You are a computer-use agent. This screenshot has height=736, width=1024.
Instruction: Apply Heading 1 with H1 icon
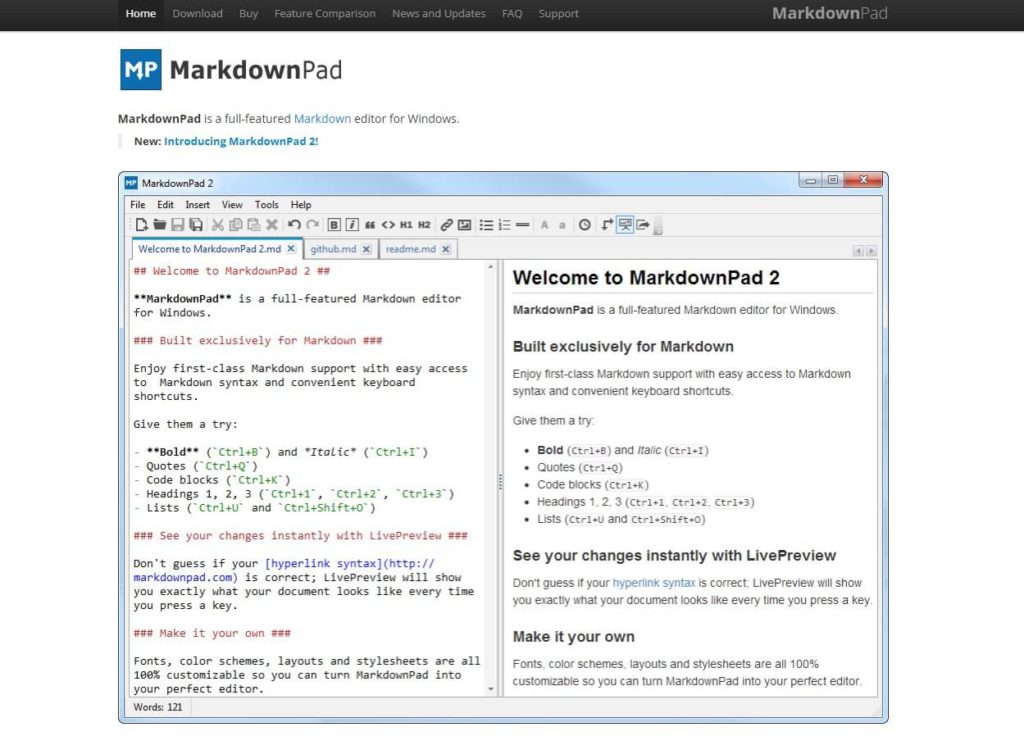pyautogui.click(x=406, y=225)
